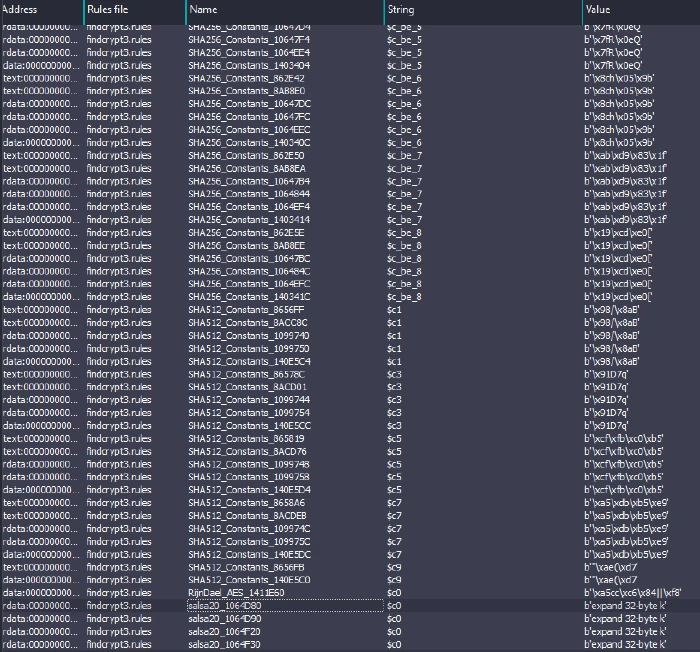
Task: Select row SHA256_Constants_140341C
Action: [350, 297]
